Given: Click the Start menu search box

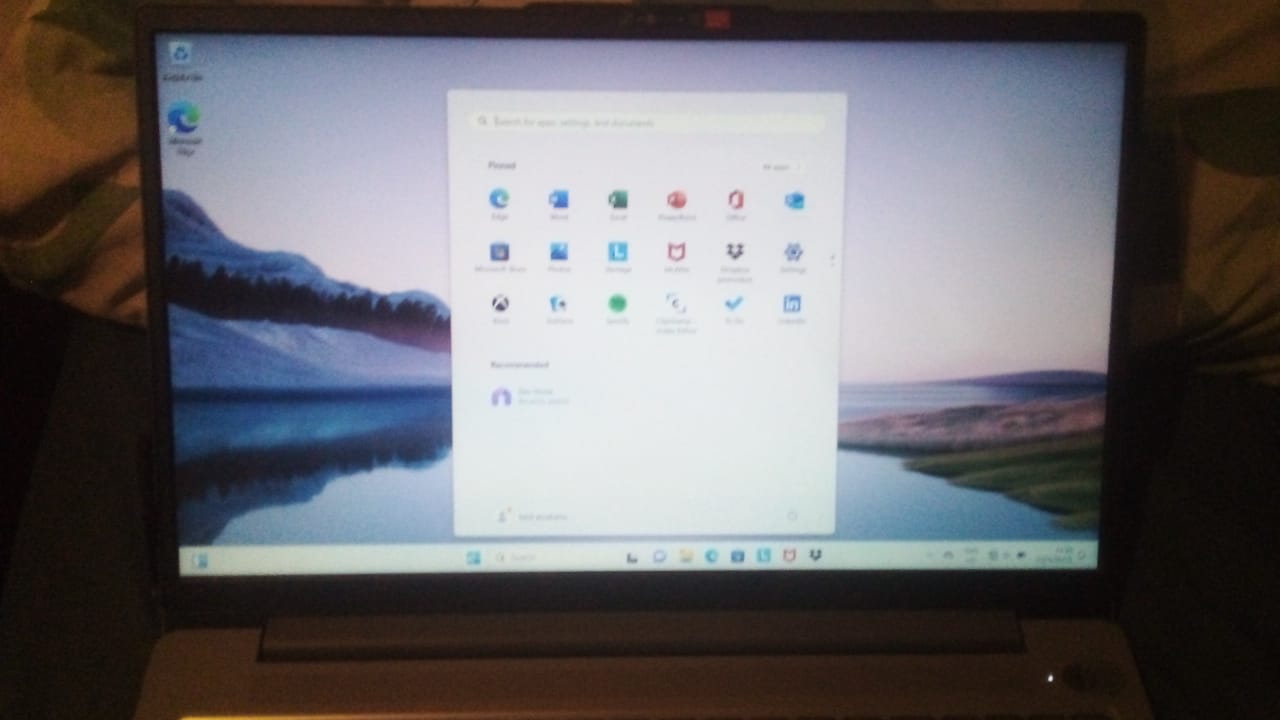Looking at the screenshot, I should pos(648,122).
